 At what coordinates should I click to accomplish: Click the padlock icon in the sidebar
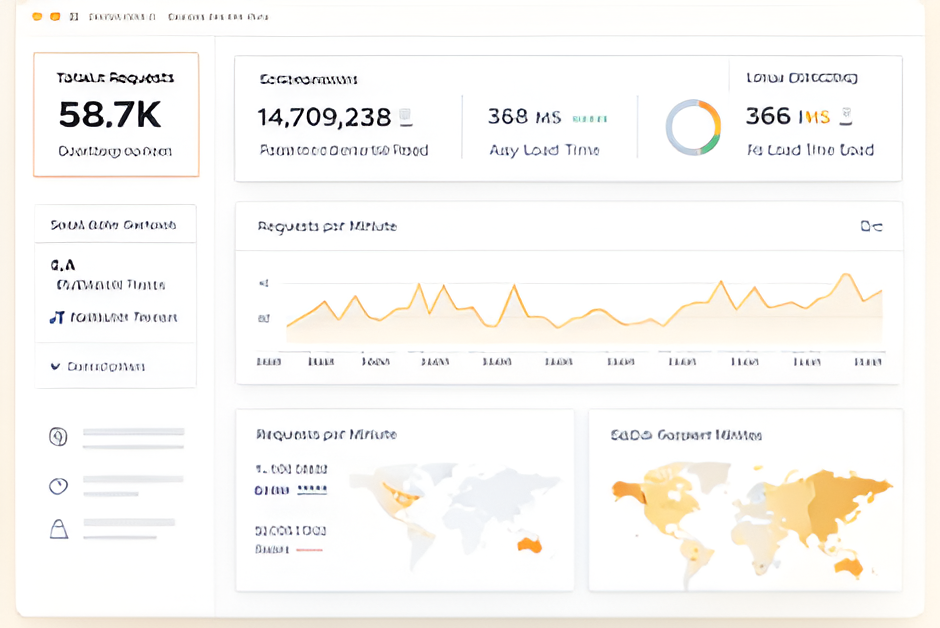click(x=58, y=528)
